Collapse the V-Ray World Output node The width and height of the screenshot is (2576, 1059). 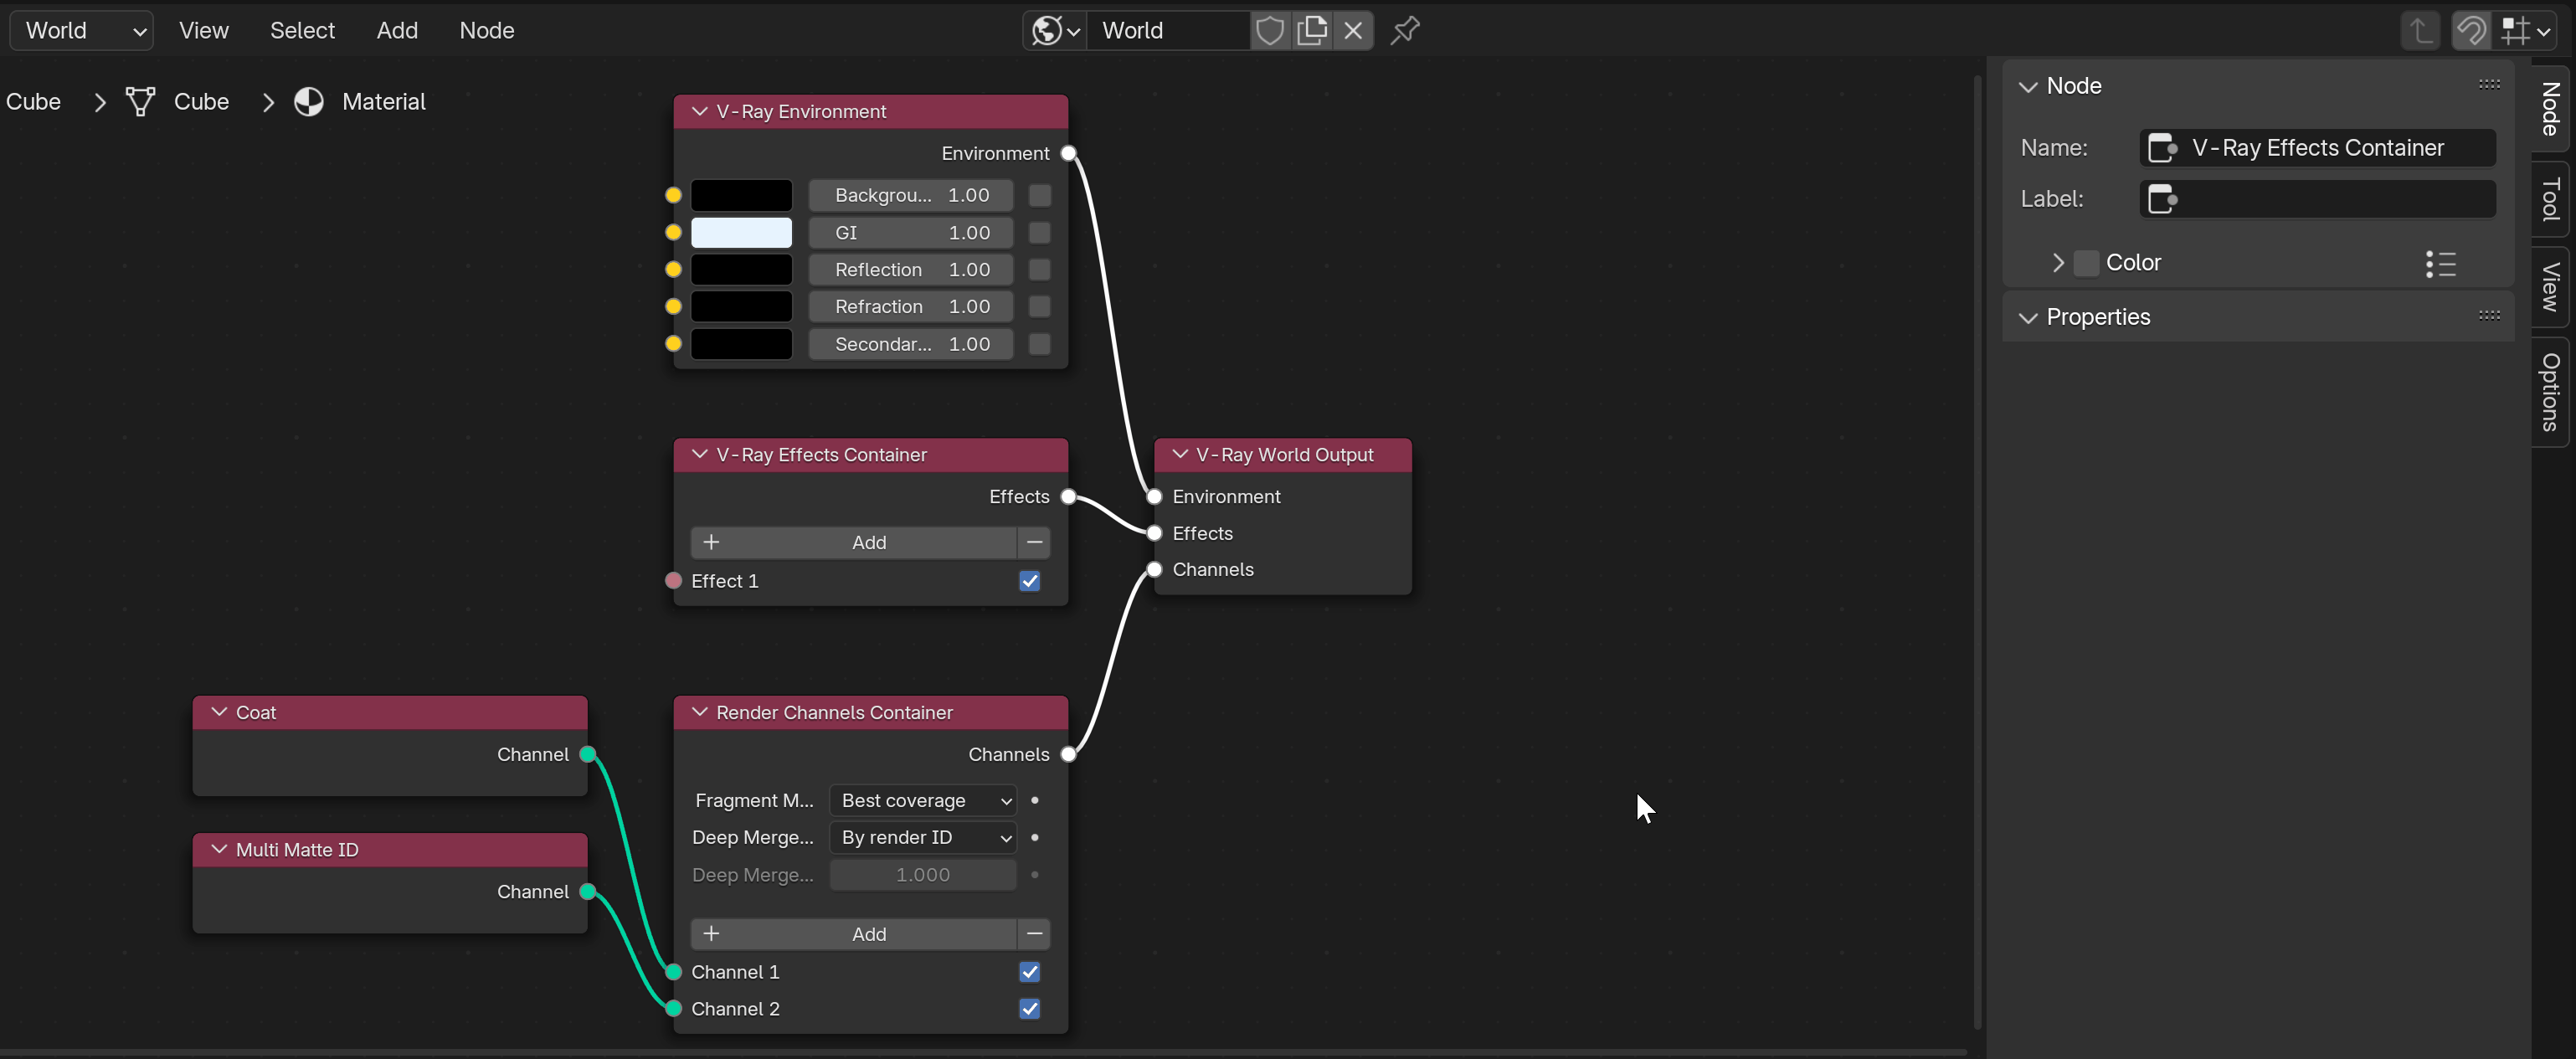point(1180,454)
